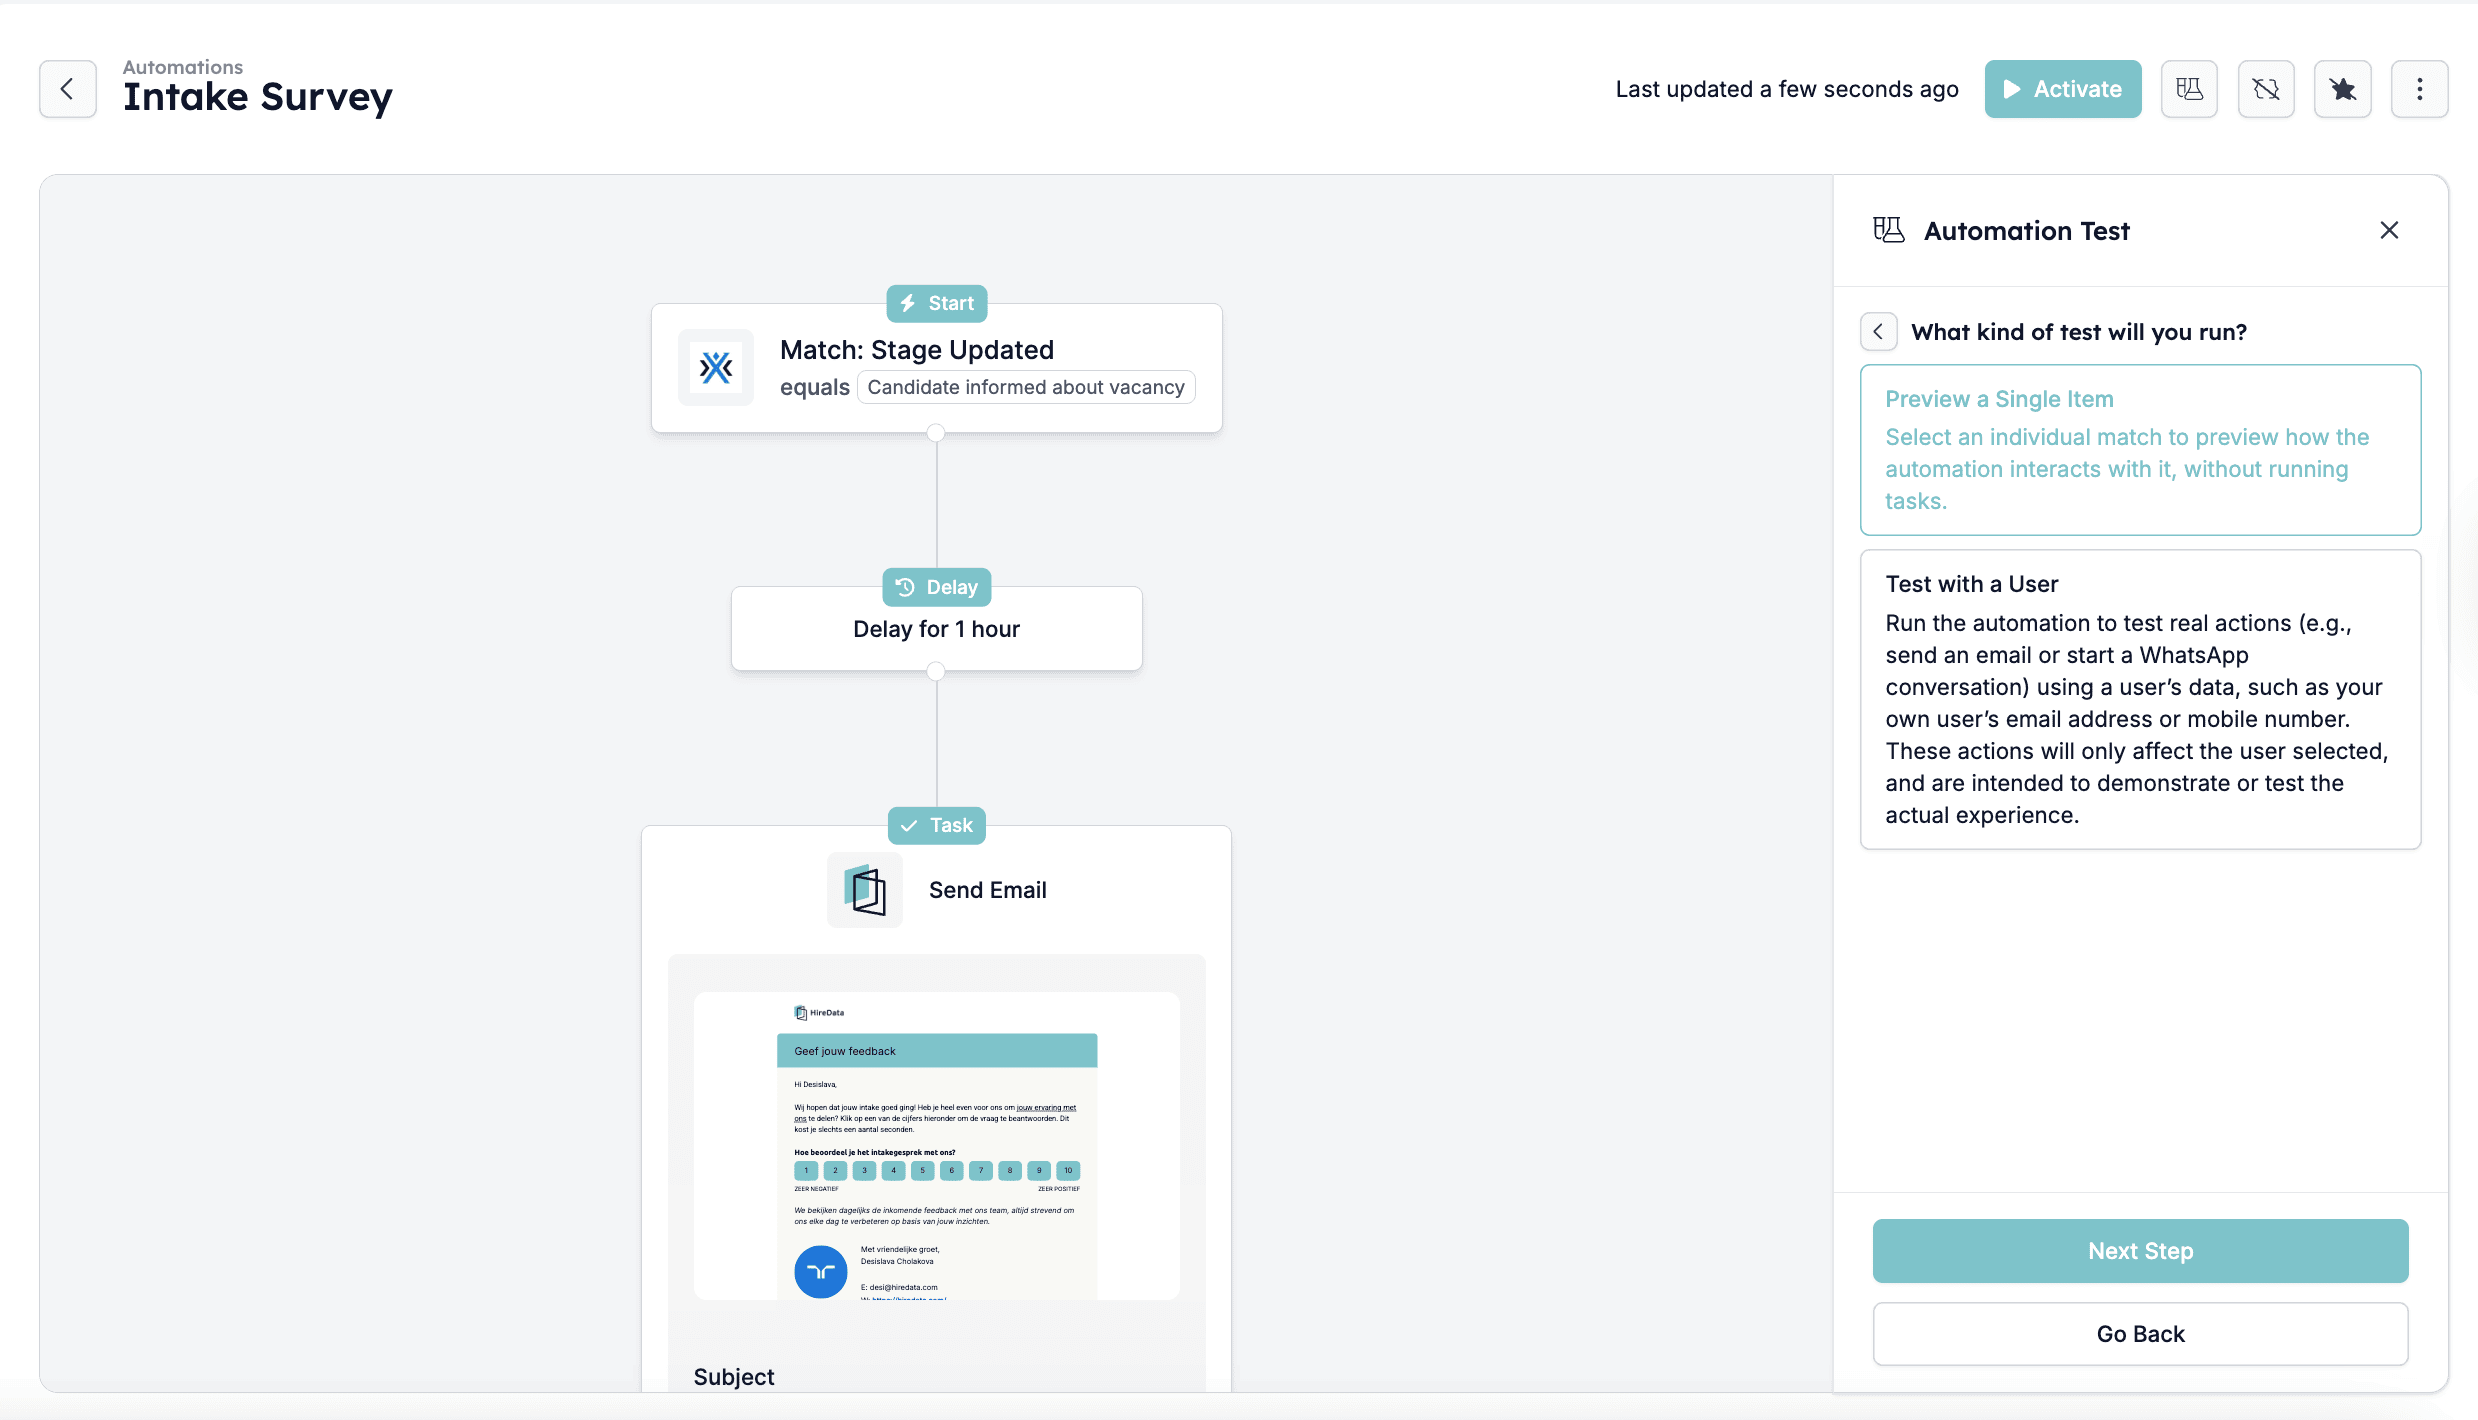Click the Candidate informed about vacancy tag
2478x1420 pixels.
[1026, 388]
